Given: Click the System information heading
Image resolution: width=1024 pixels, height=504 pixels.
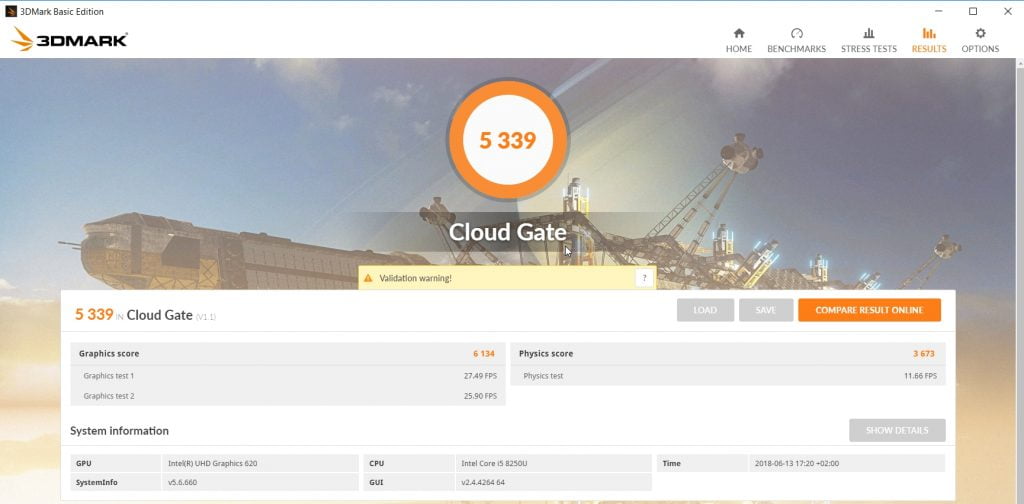Looking at the screenshot, I should pos(119,431).
